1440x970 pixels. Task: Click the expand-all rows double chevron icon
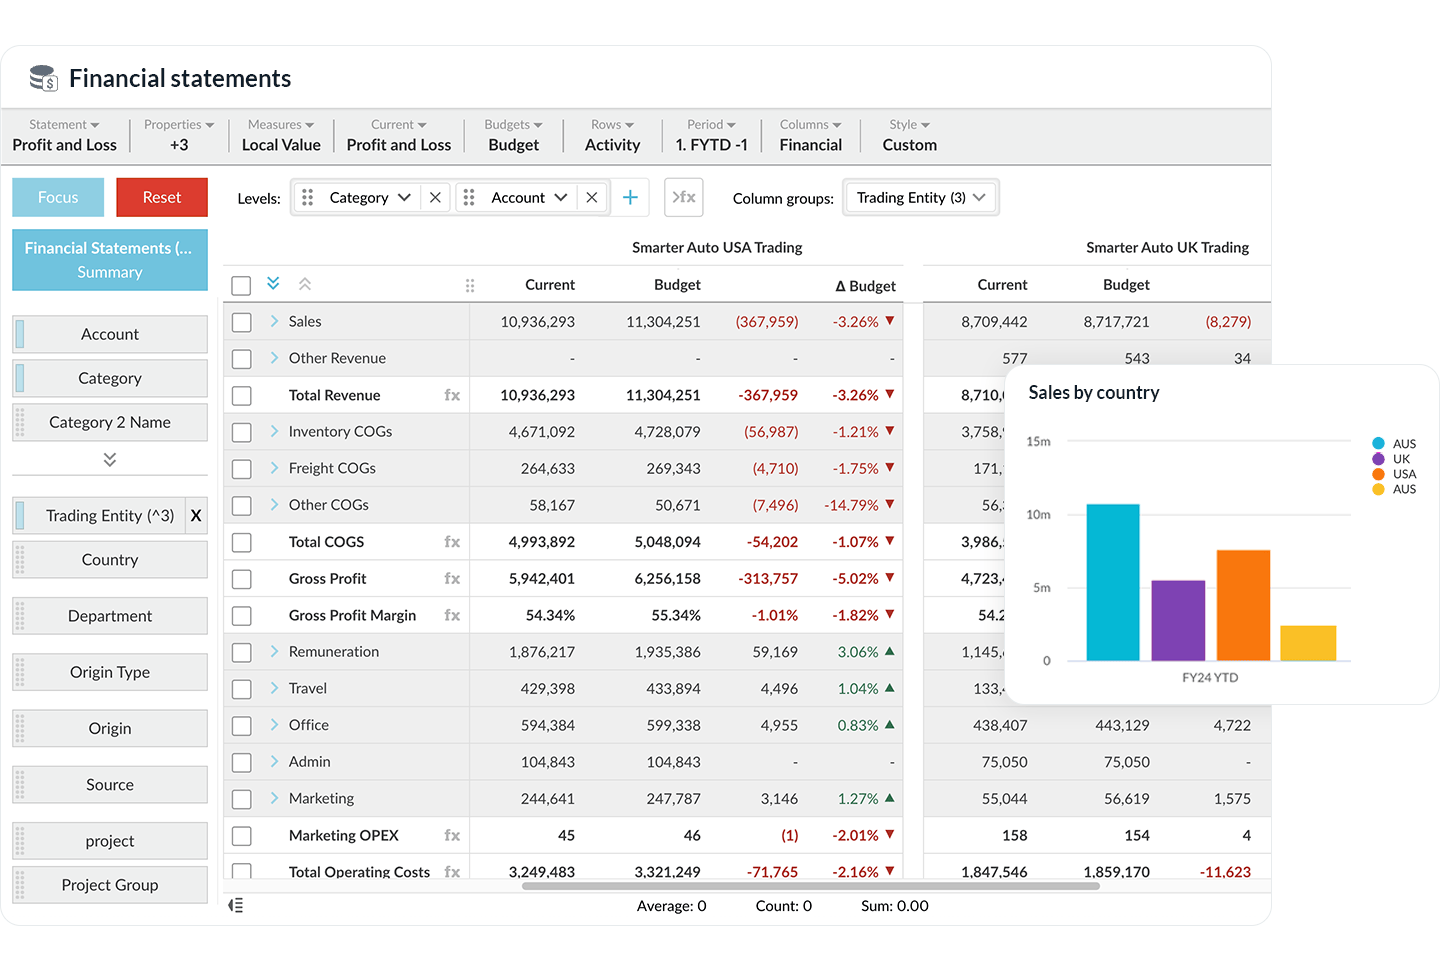[272, 284]
